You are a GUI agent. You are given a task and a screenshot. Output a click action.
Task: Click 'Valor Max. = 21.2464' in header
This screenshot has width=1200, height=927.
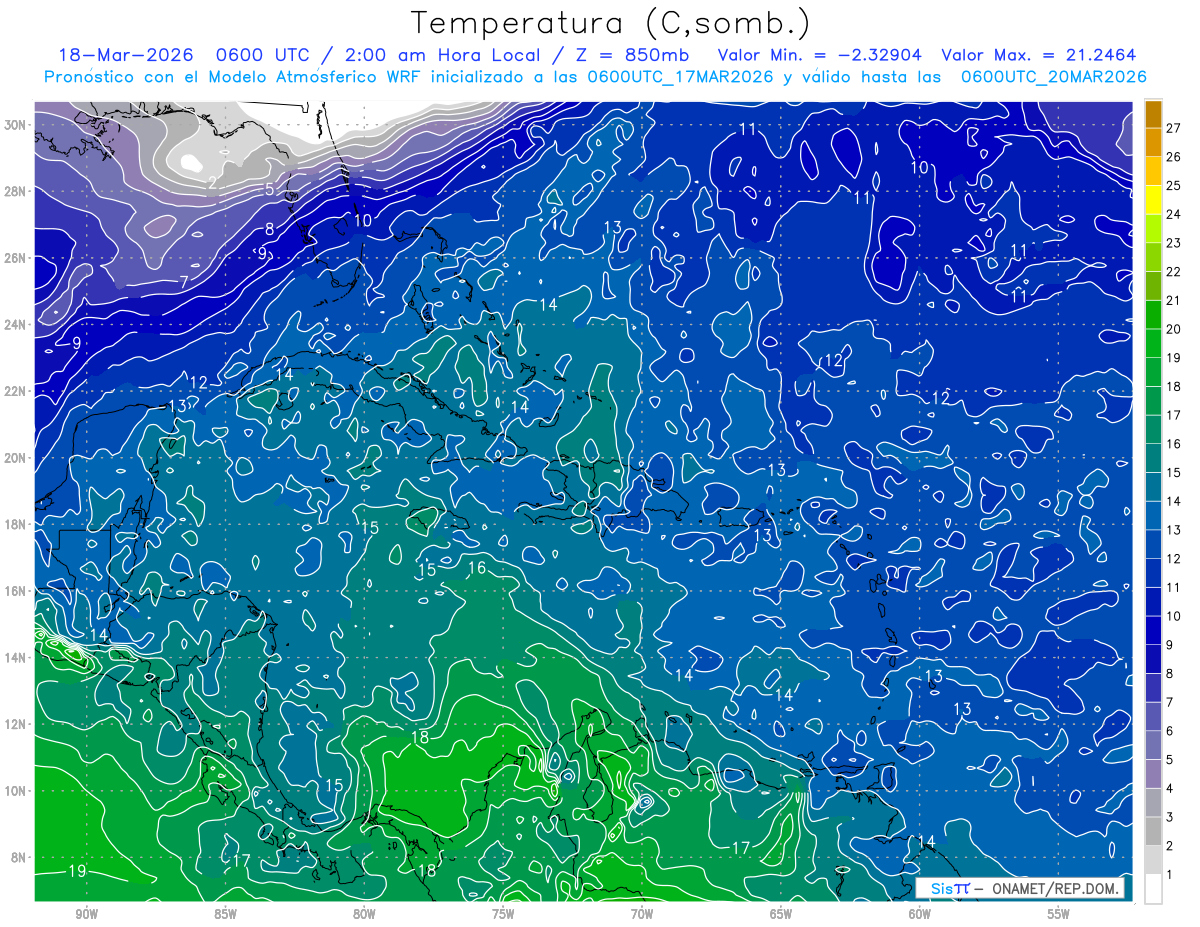(1039, 55)
